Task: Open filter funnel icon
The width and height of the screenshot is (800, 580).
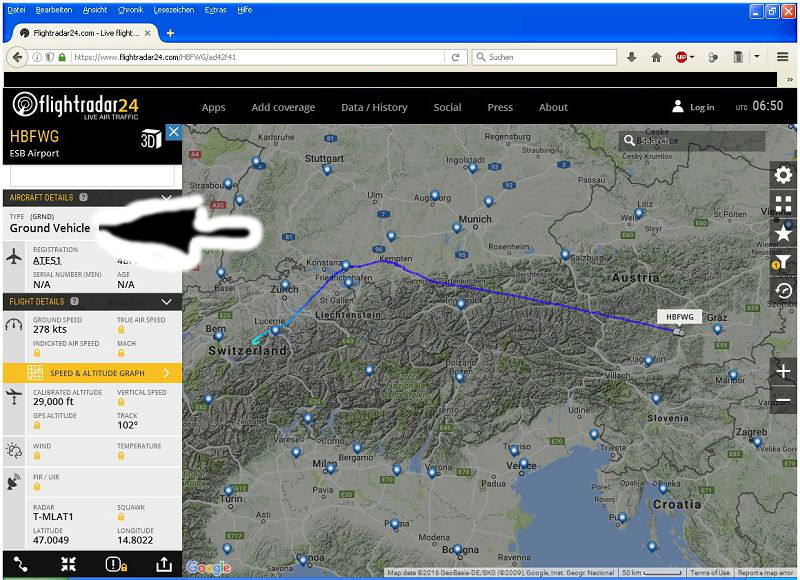Action: point(783,262)
